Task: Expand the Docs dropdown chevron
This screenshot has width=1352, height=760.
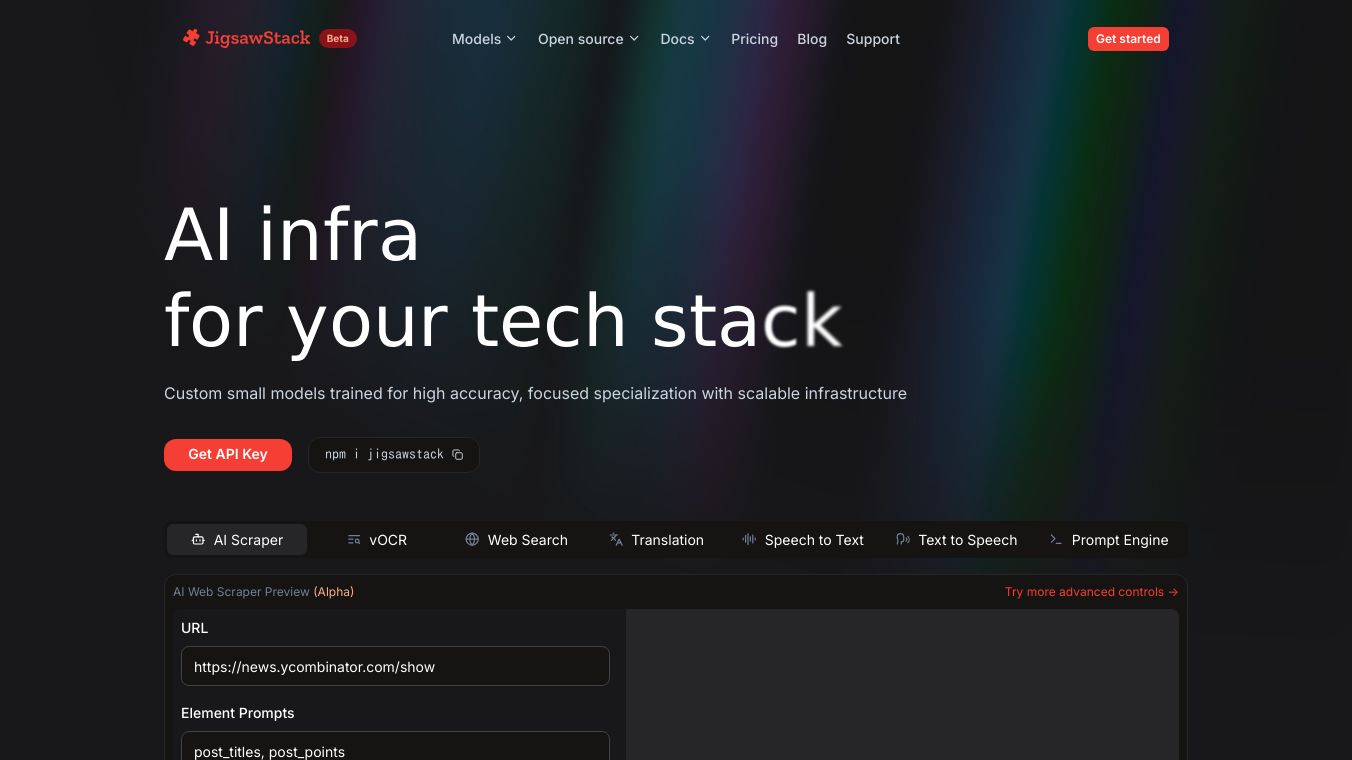Action: click(x=705, y=39)
